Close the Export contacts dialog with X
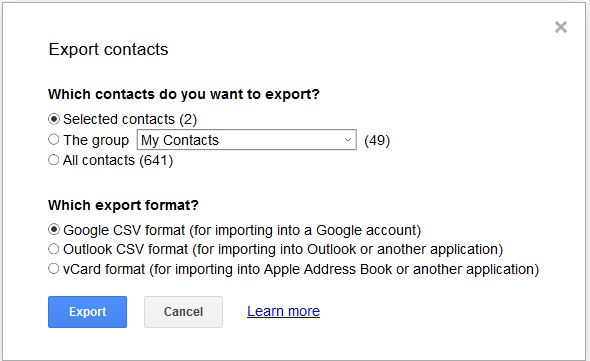 561,27
